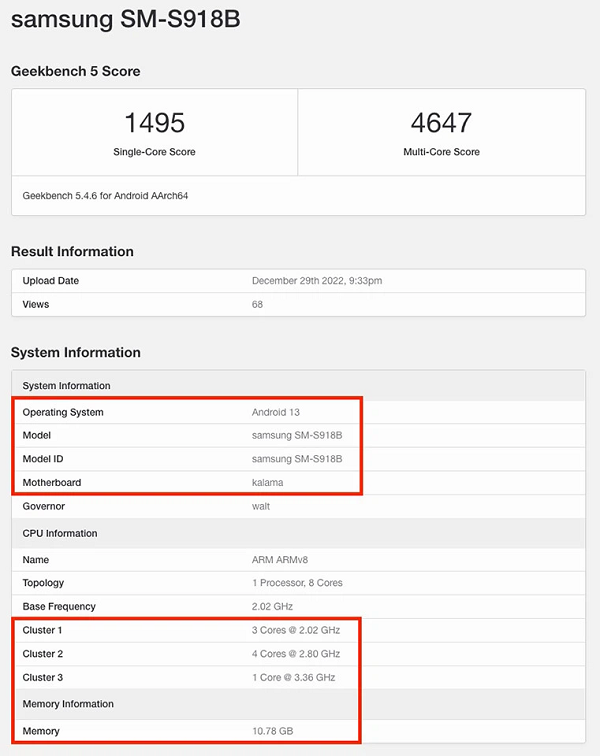This screenshot has height=756, width=600.
Task: Click the Governor value walt
Action: pyautogui.click(x=261, y=506)
